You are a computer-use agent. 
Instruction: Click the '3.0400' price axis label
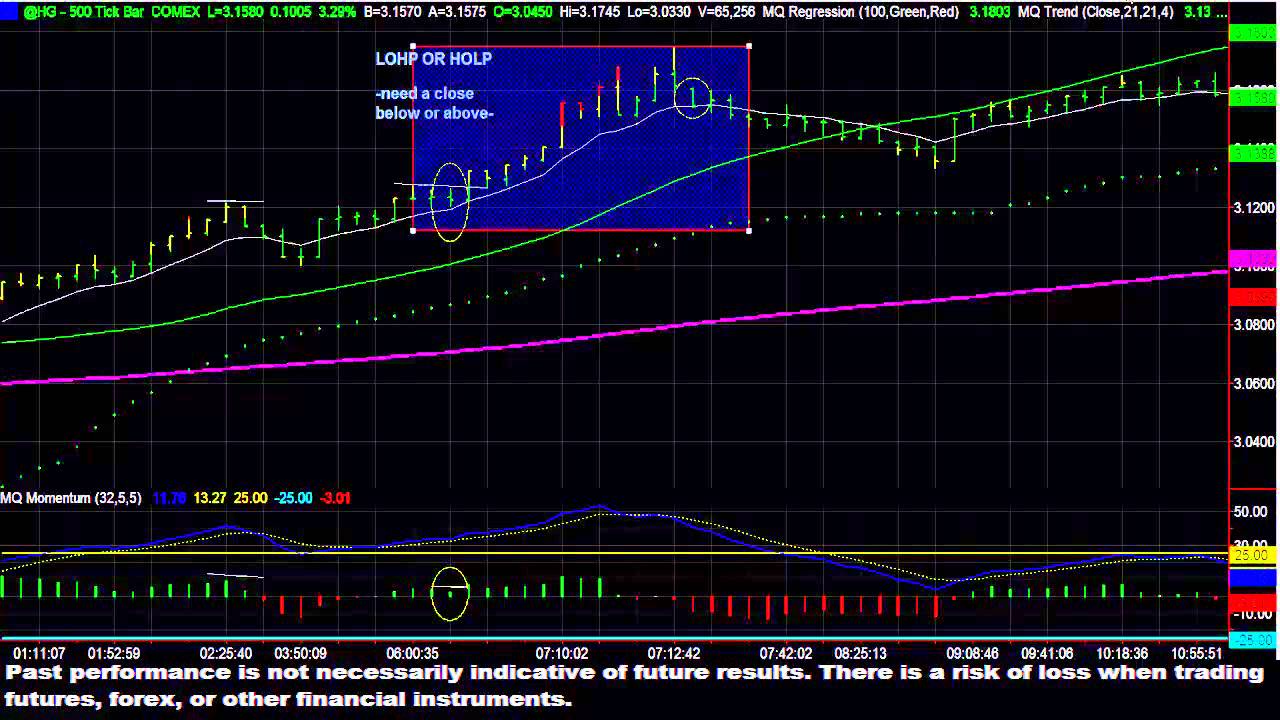pyautogui.click(x=1253, y=442)
